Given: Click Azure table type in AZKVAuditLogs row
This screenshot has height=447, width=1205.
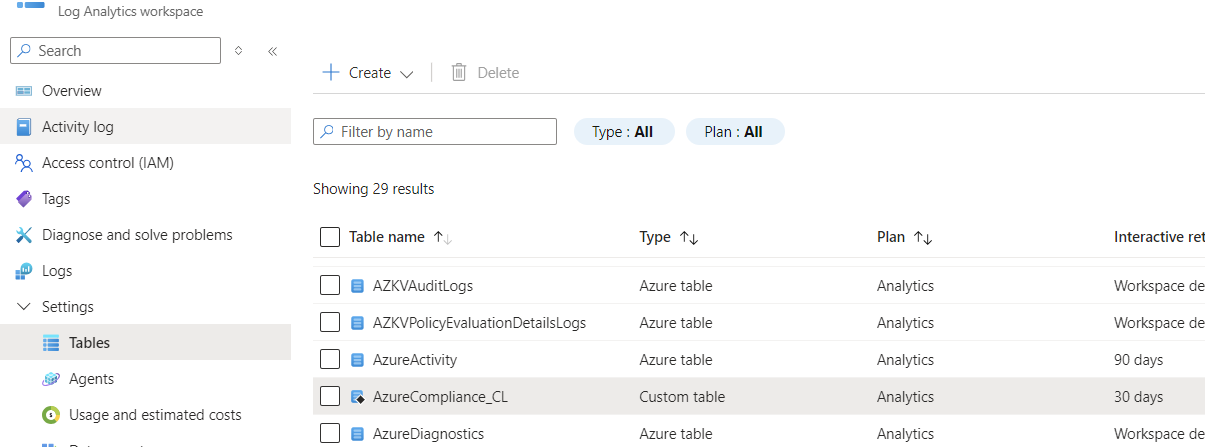Looking at the screenshot, I should point(676,286).
